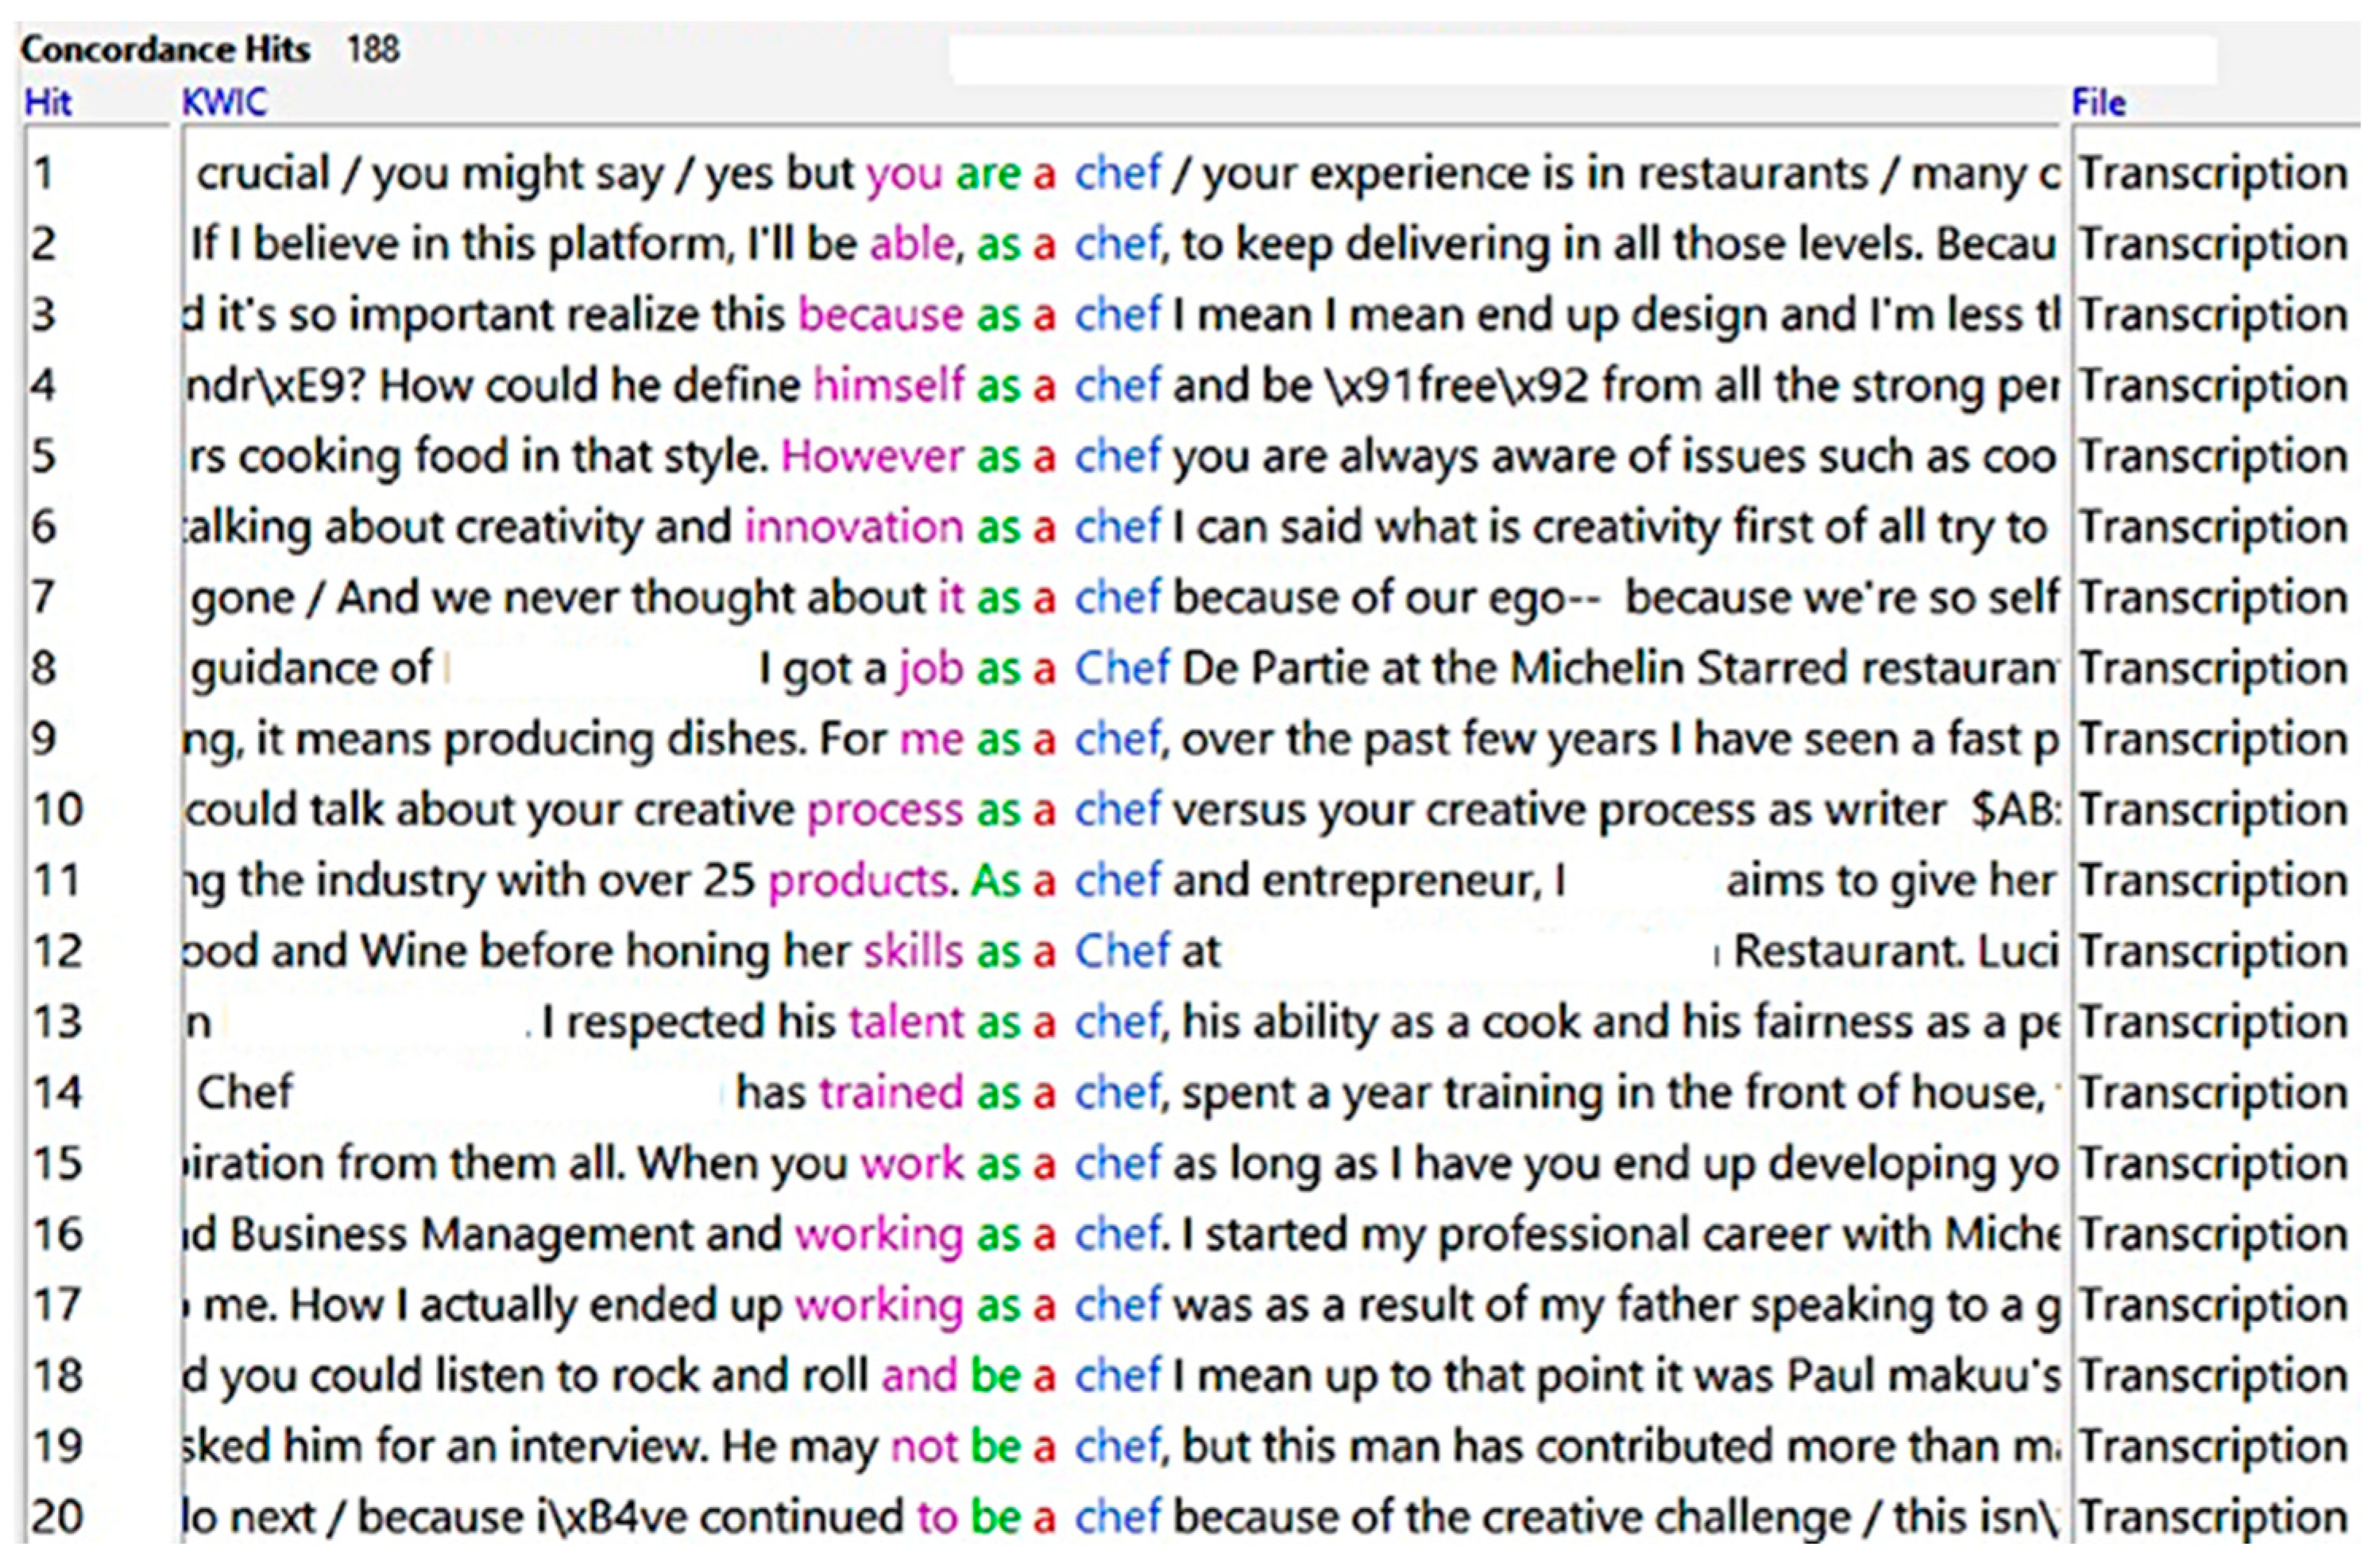2380x1566 pixels.
Task: Click the 'chef' keyword in row 18
Action: (x=1117, y=1376)
